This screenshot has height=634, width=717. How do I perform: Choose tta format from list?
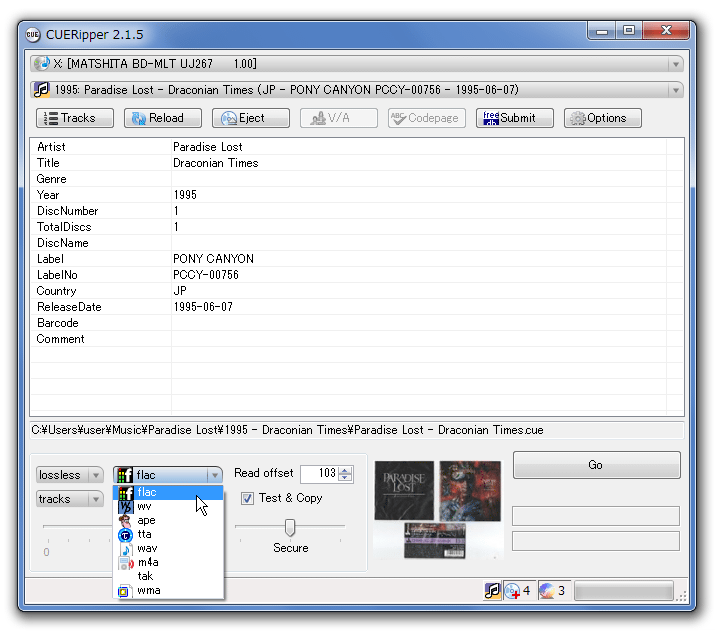click(168, 534)
